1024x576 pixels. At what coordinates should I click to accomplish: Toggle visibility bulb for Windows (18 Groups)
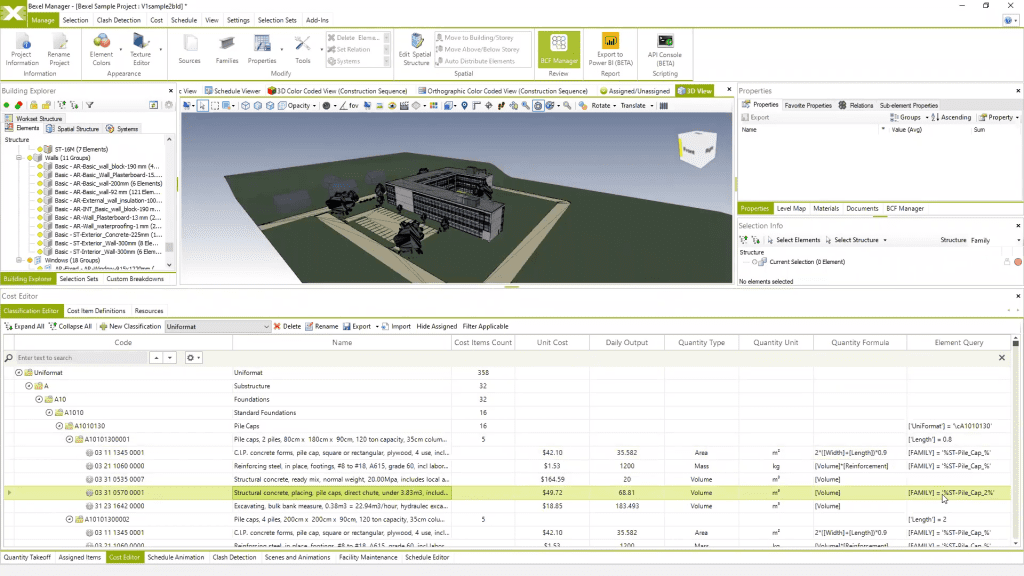tap(30, 261)
